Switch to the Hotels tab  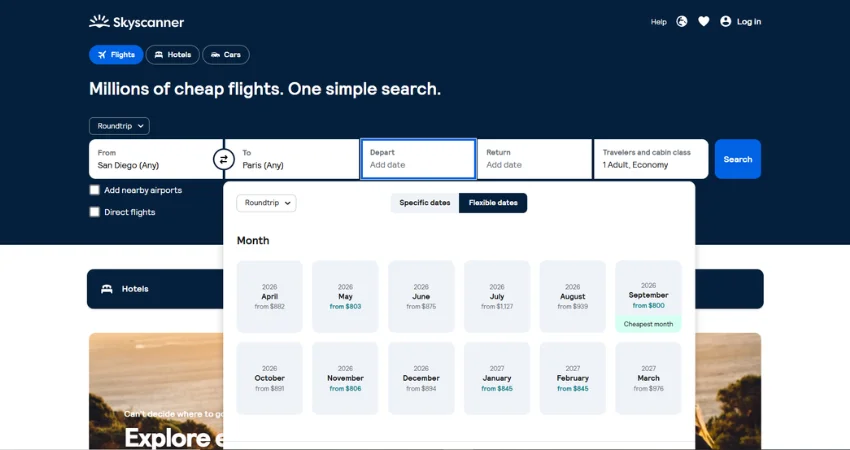tap(172, 55)
